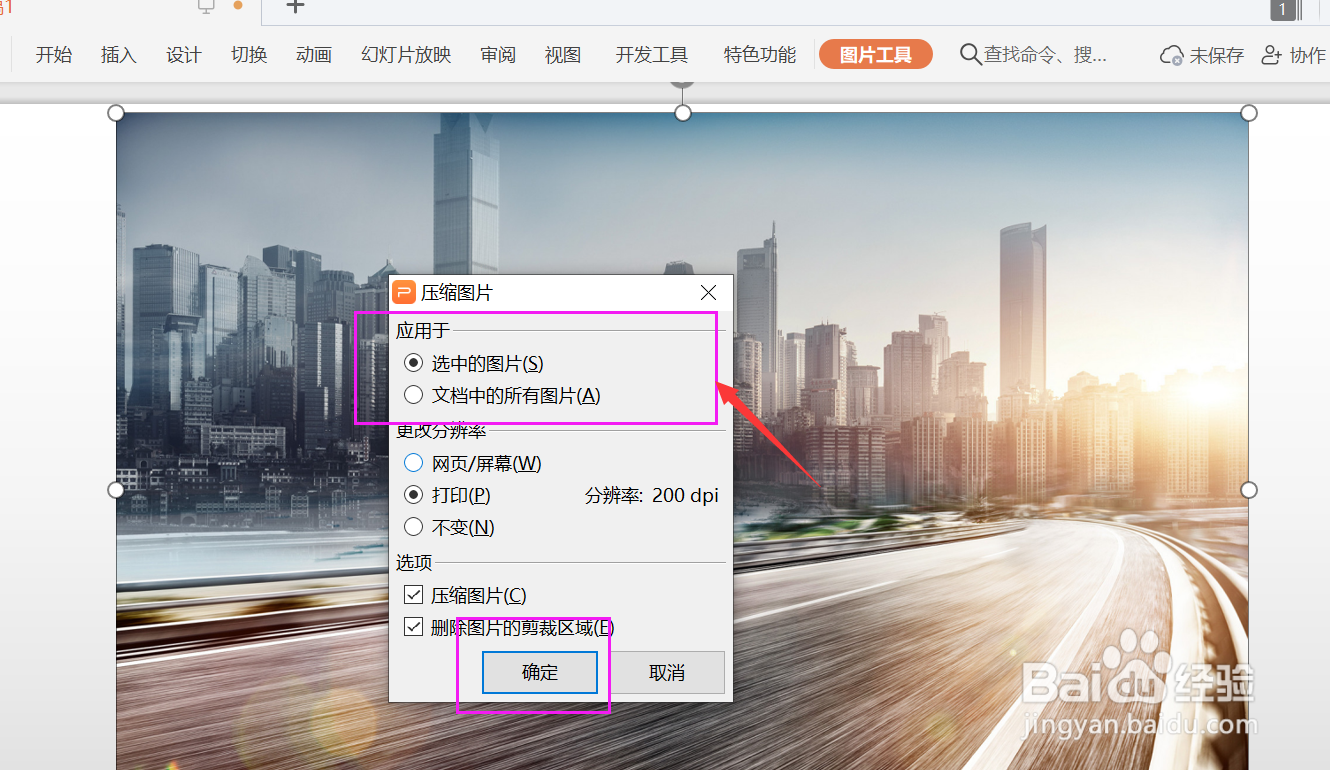
Task: Click the left-middle image resize handle
Action: [x=116, y=490]
